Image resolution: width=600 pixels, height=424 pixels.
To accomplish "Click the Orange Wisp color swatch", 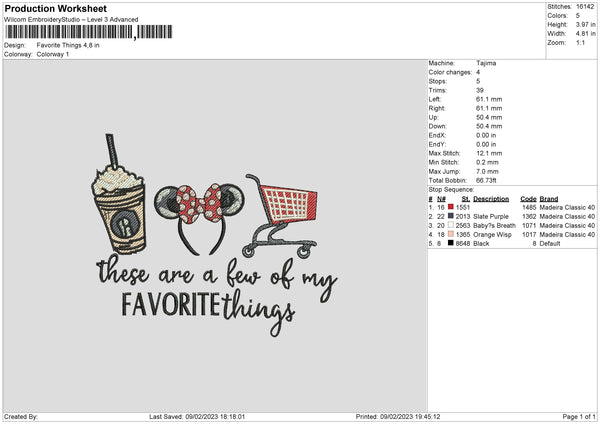I will point(450,234).
